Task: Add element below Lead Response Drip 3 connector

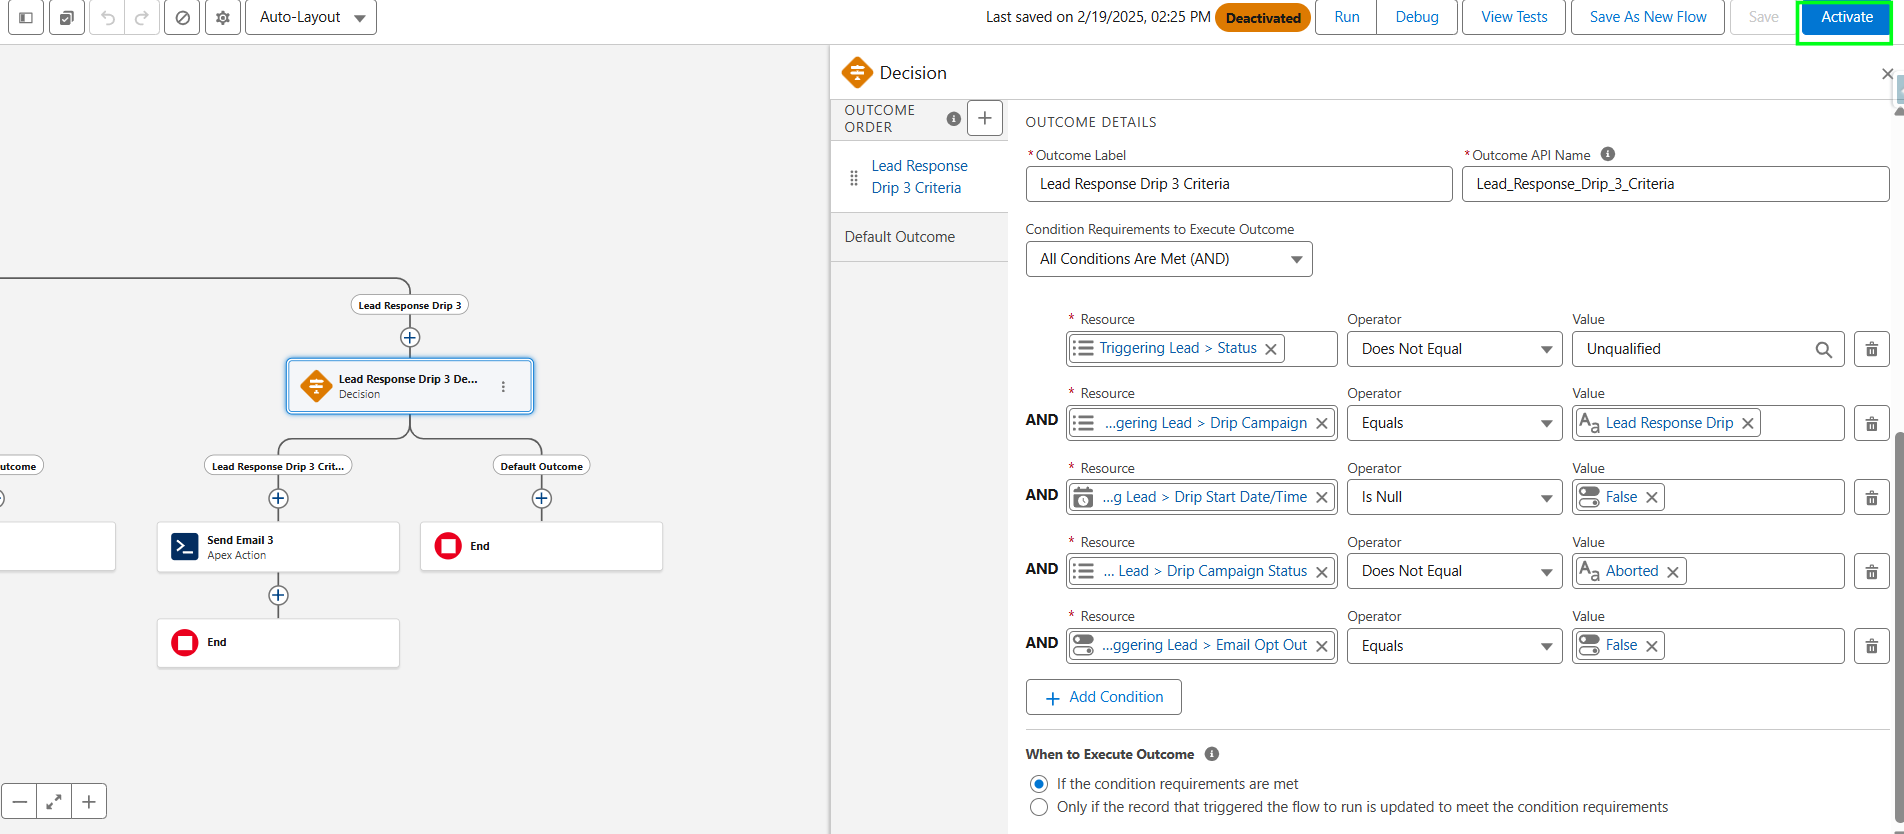Action: (410, 337)
